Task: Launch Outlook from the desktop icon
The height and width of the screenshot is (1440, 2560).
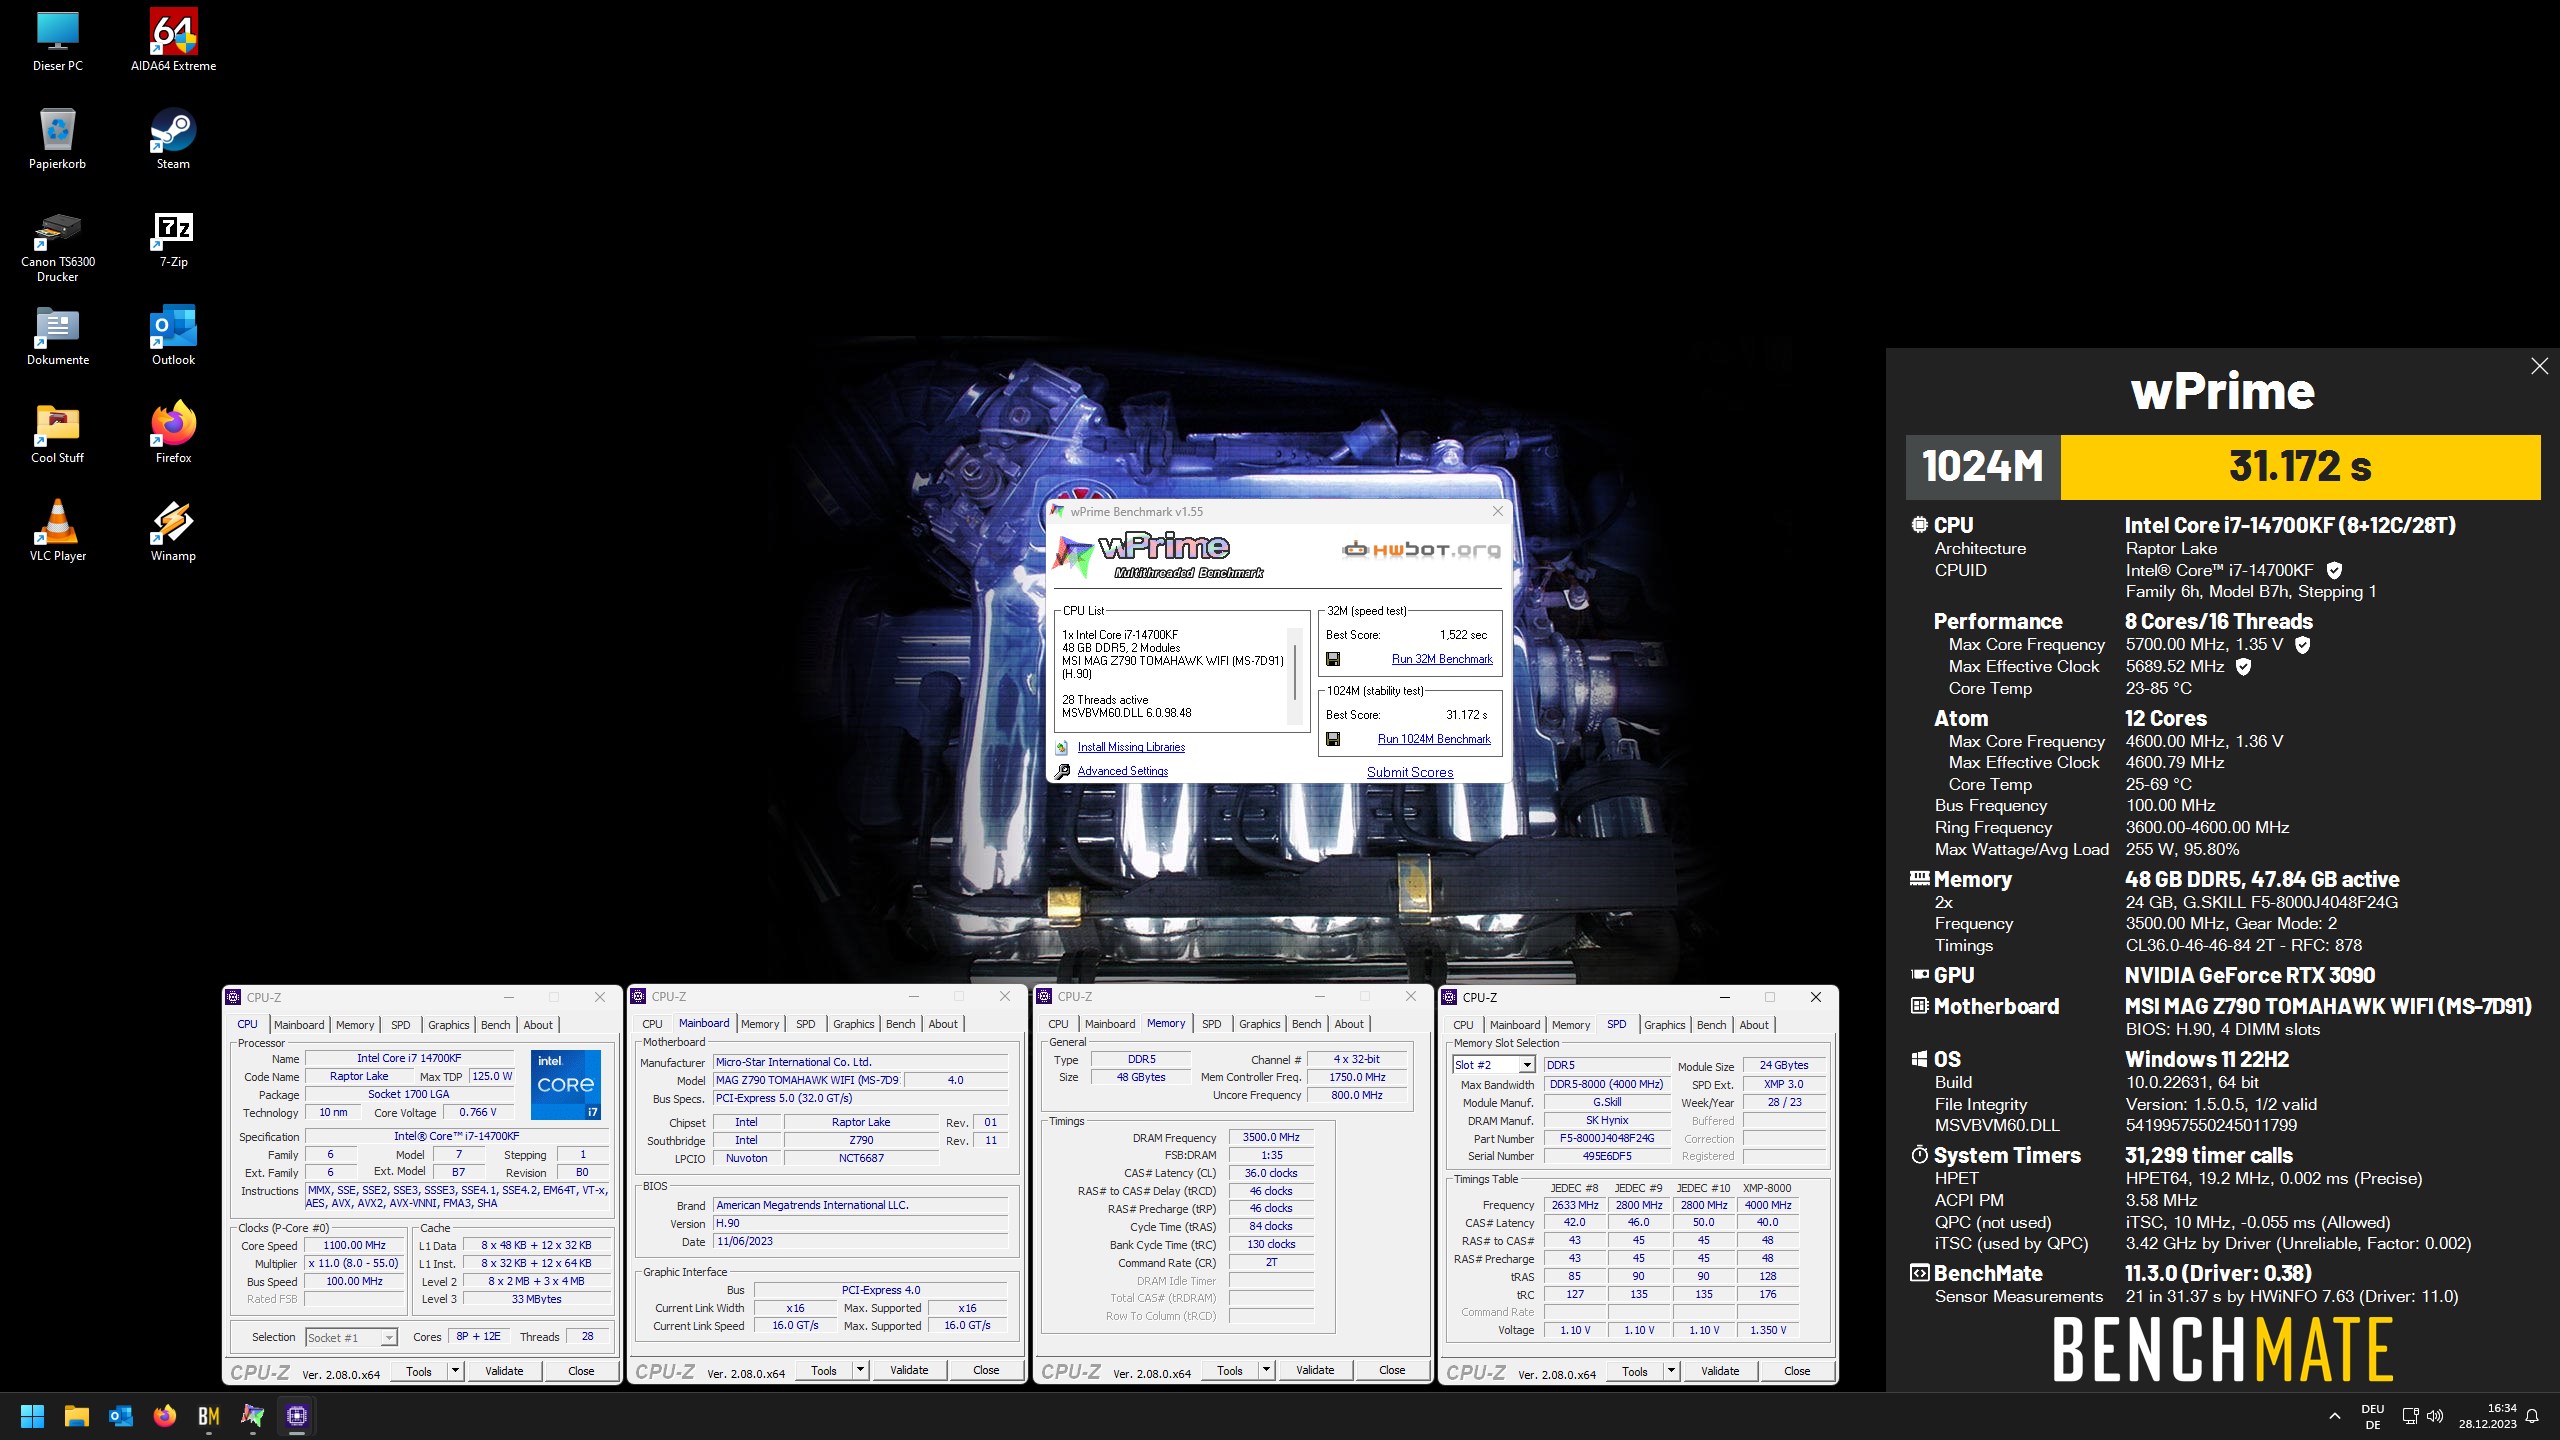Action: pyautogui.click(x=173, y=335)
